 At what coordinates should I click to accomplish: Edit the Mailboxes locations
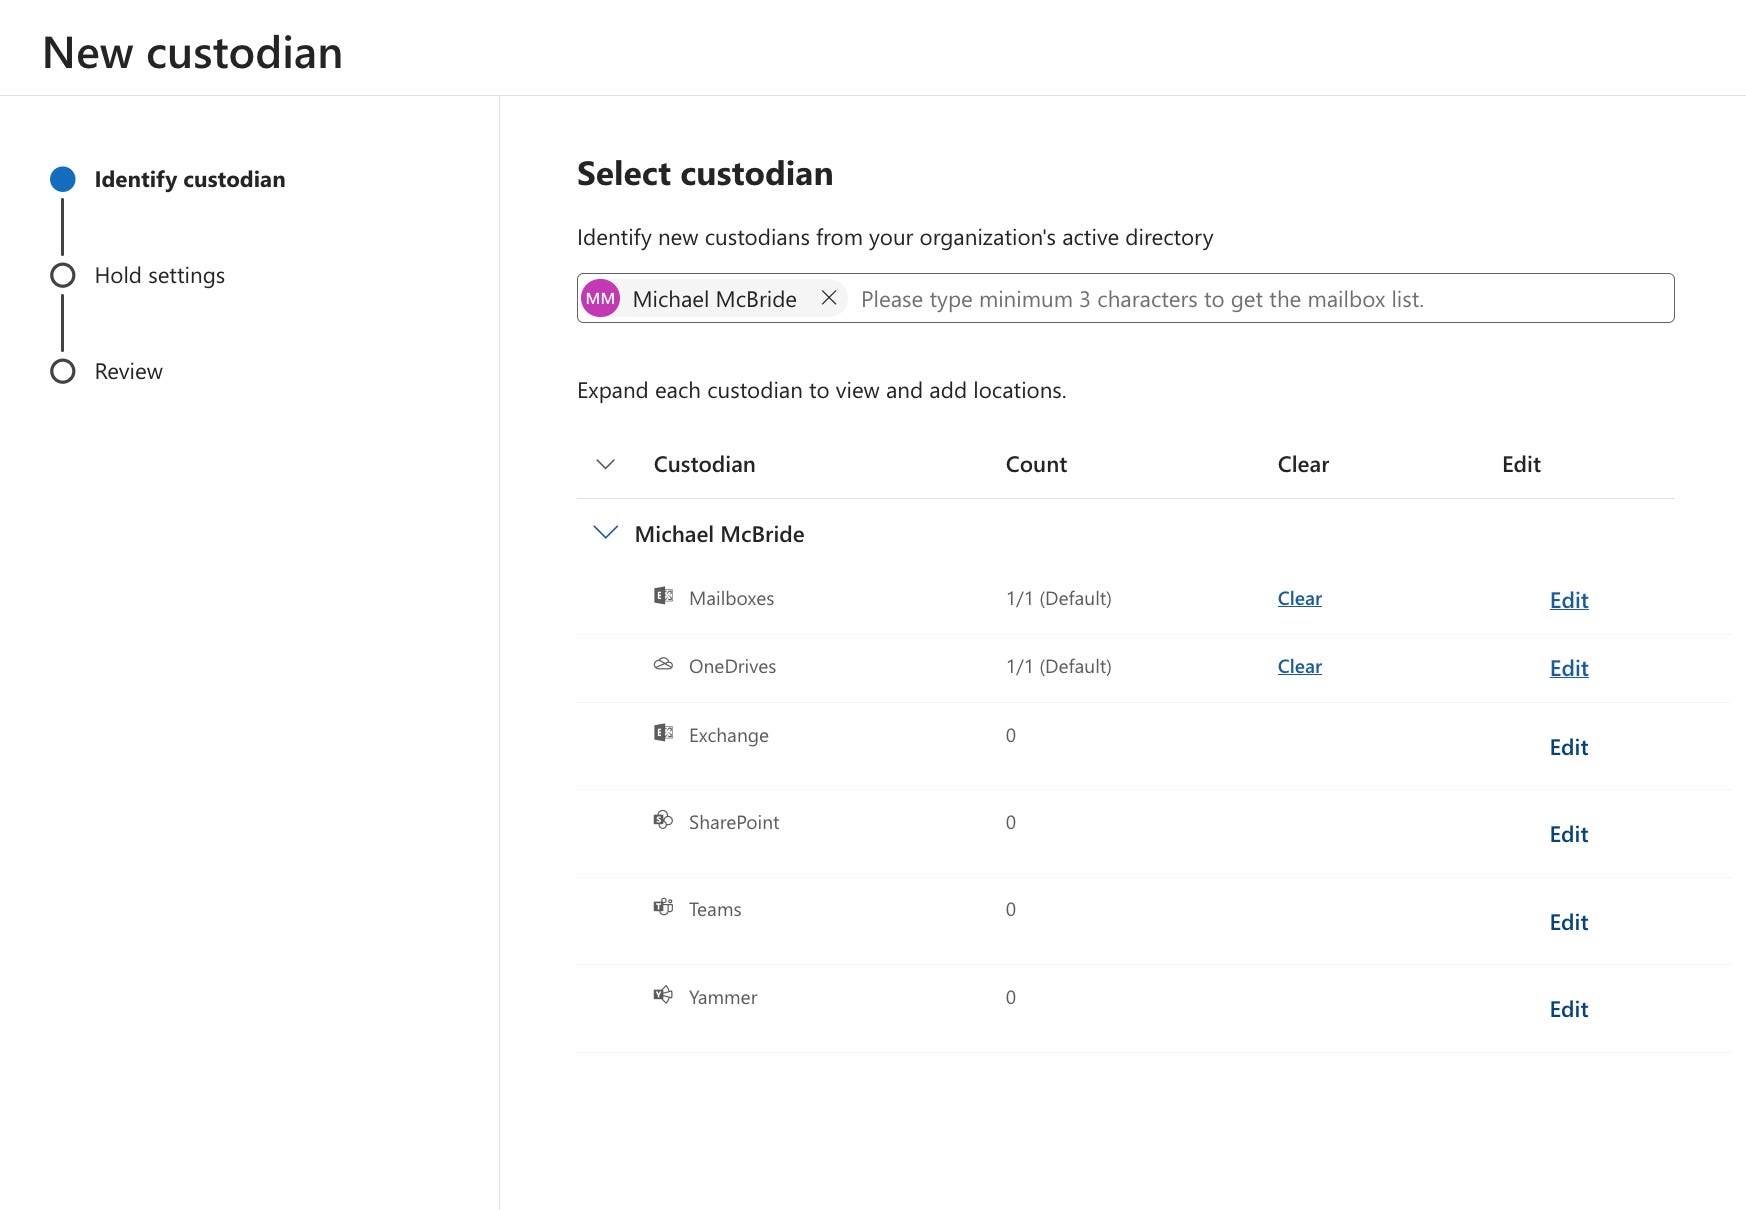coord(1568,600)
